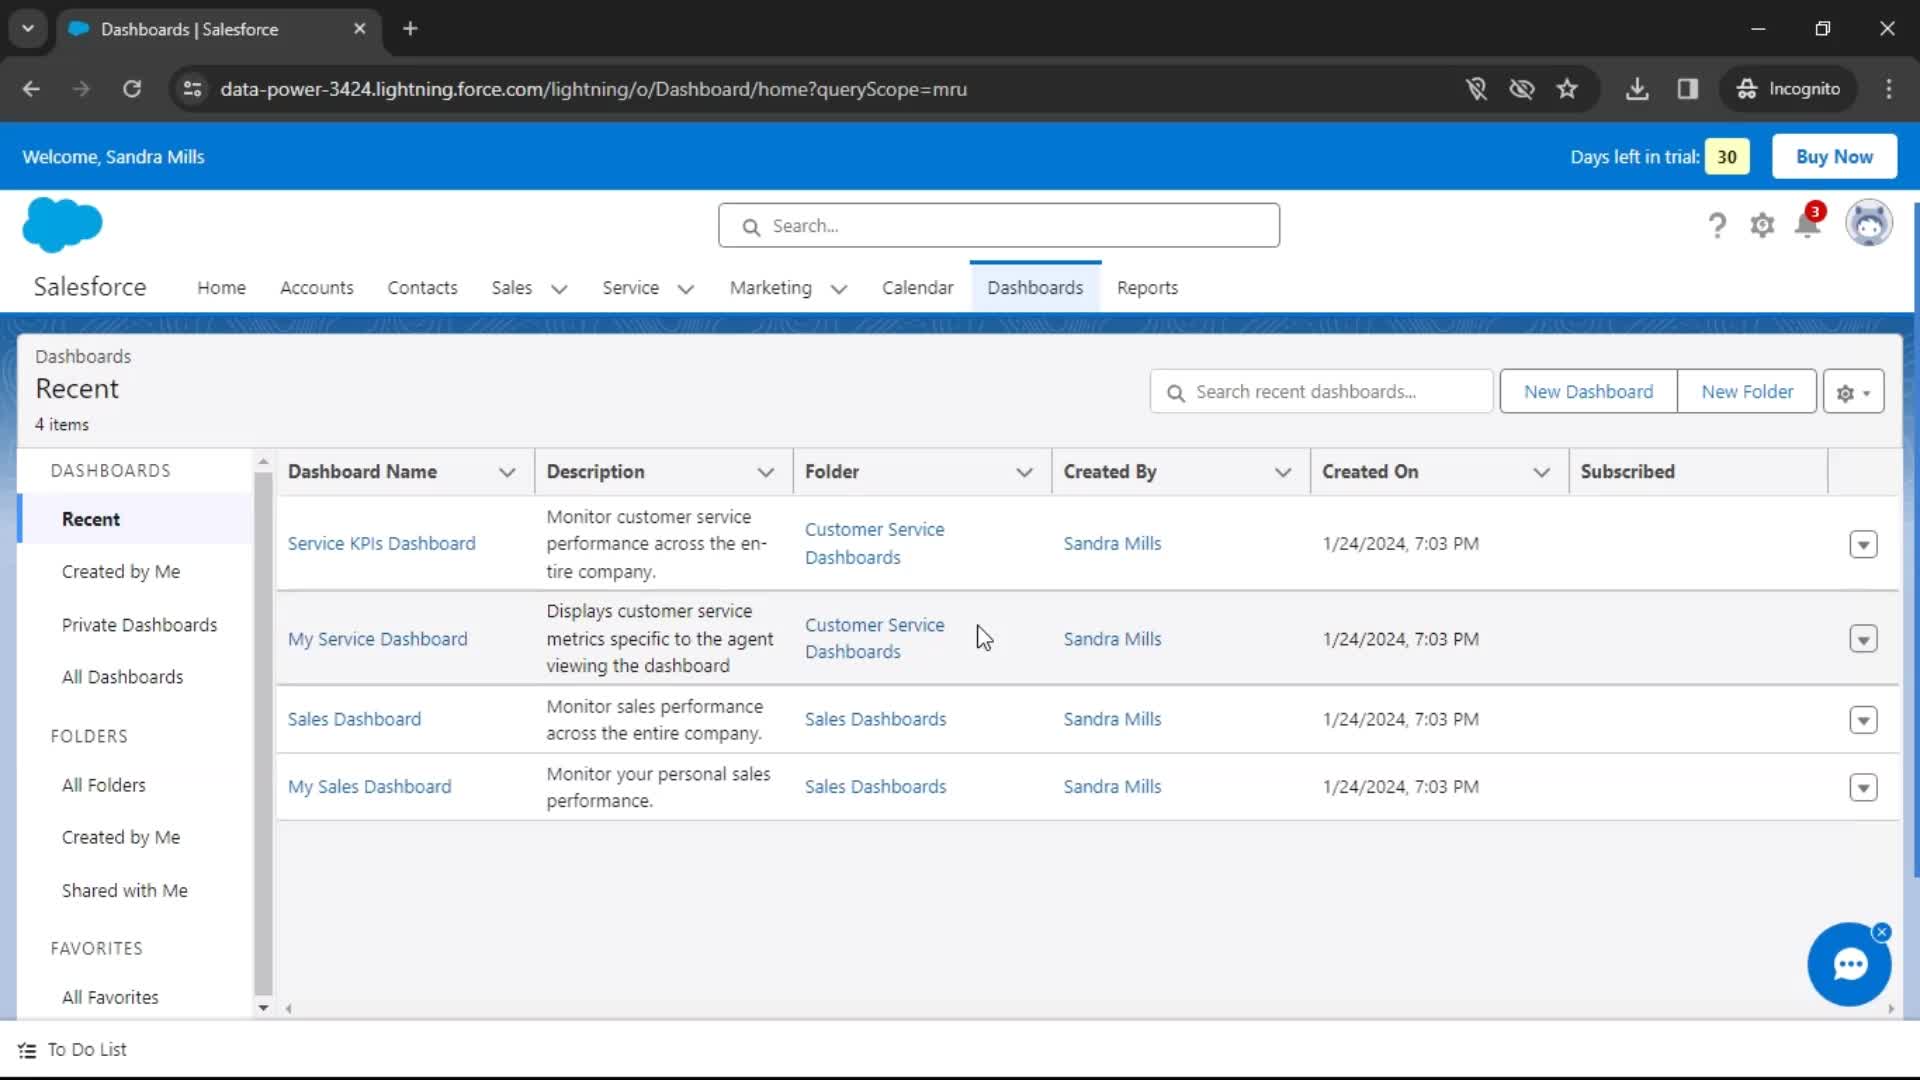Click the third-party cookies blocked eye icon

coord(1522,89)
